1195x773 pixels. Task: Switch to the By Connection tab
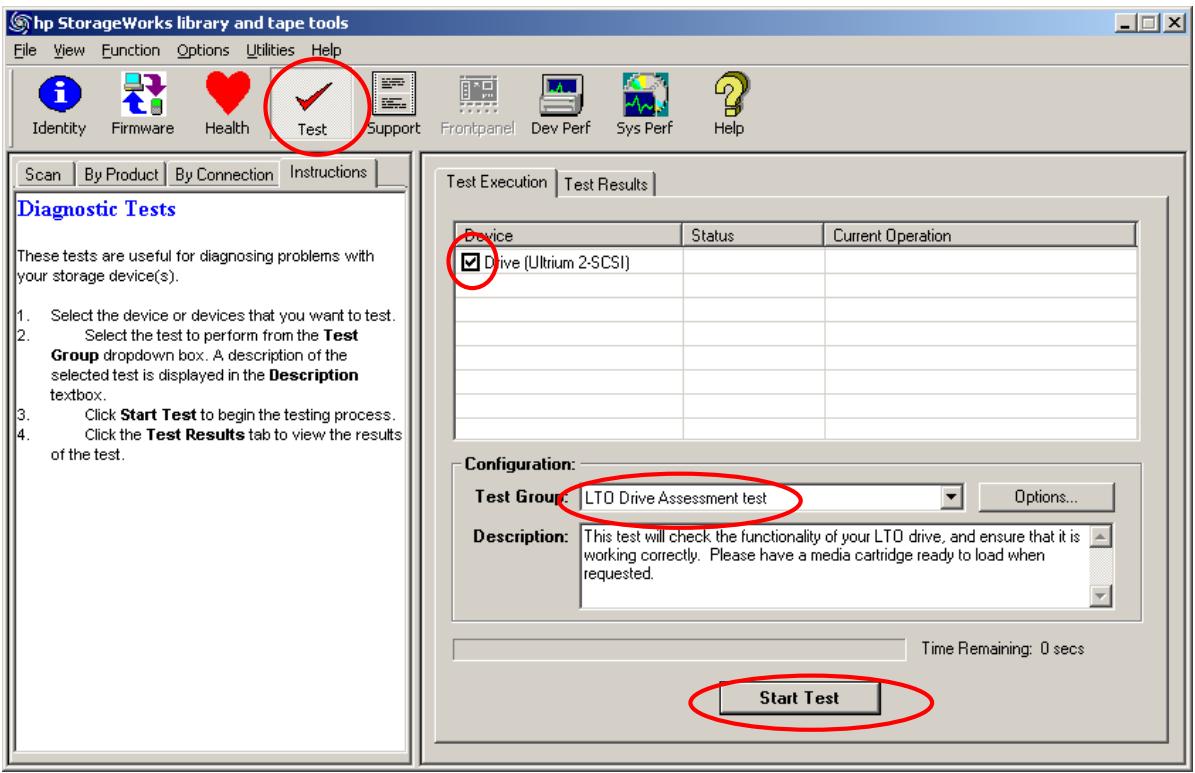[x=224, y=175]
